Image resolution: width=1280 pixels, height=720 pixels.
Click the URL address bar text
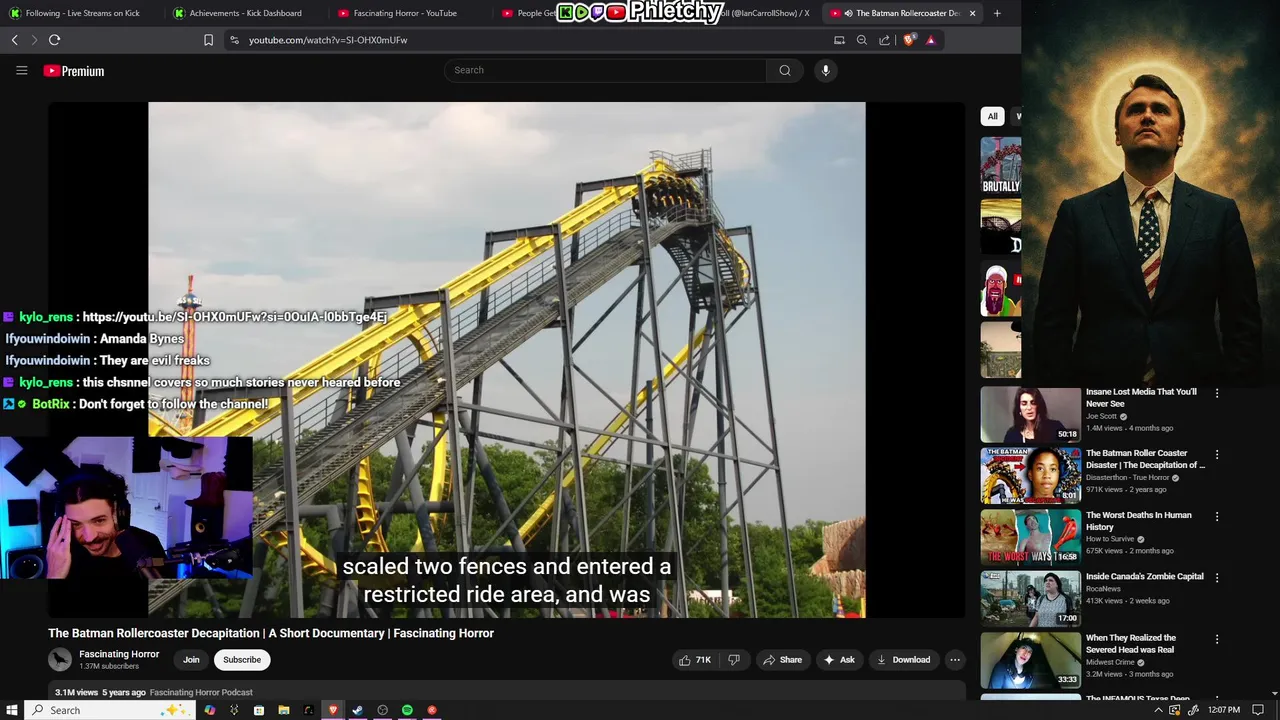[x=328, y=40]
